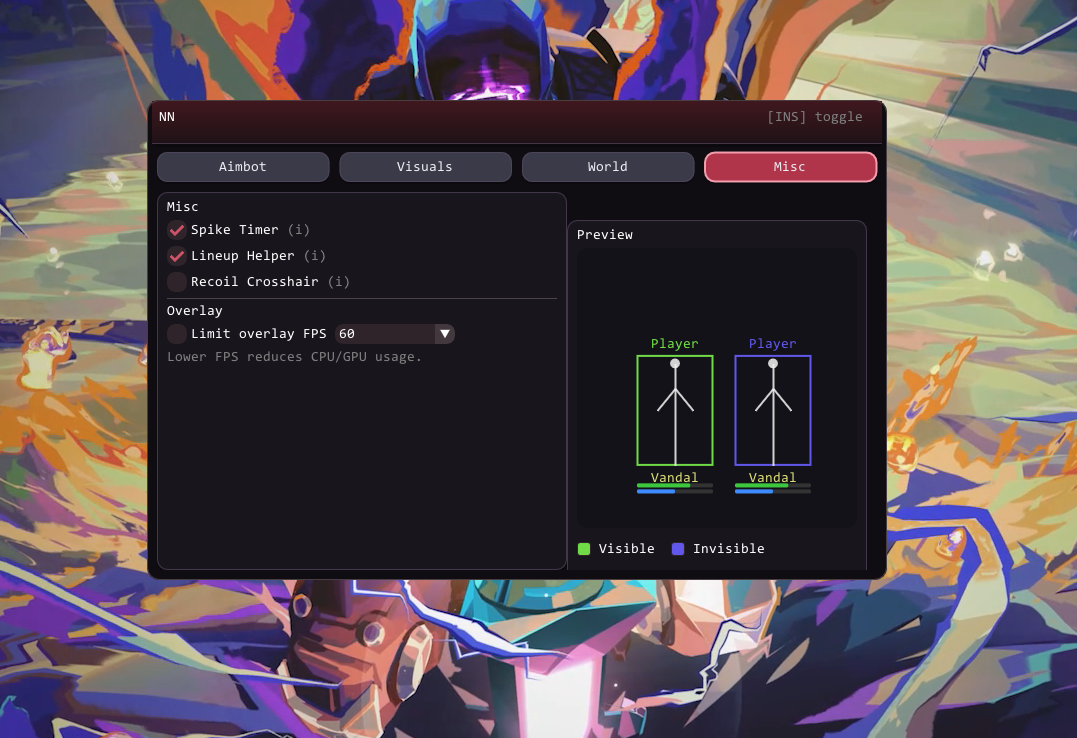This screenshot has width=1077, height=738.
Task: Click the Player label above the purple box
Action: click(x=773, y=344)
